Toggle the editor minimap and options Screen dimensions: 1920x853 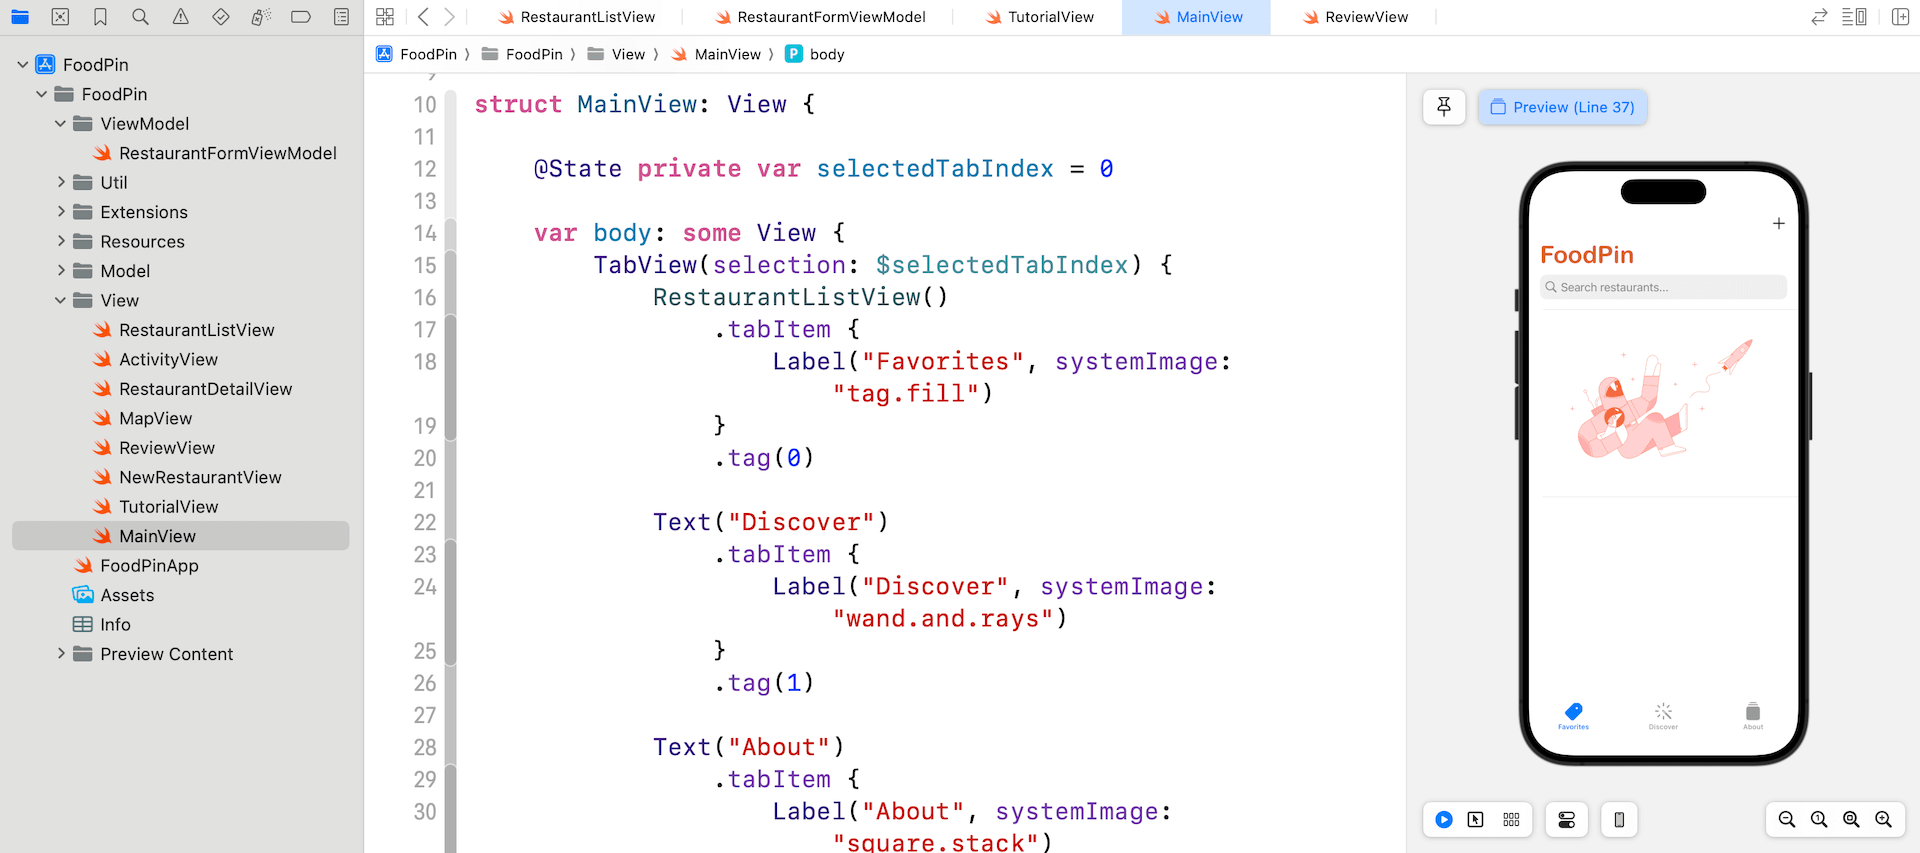click(1854, 17)
